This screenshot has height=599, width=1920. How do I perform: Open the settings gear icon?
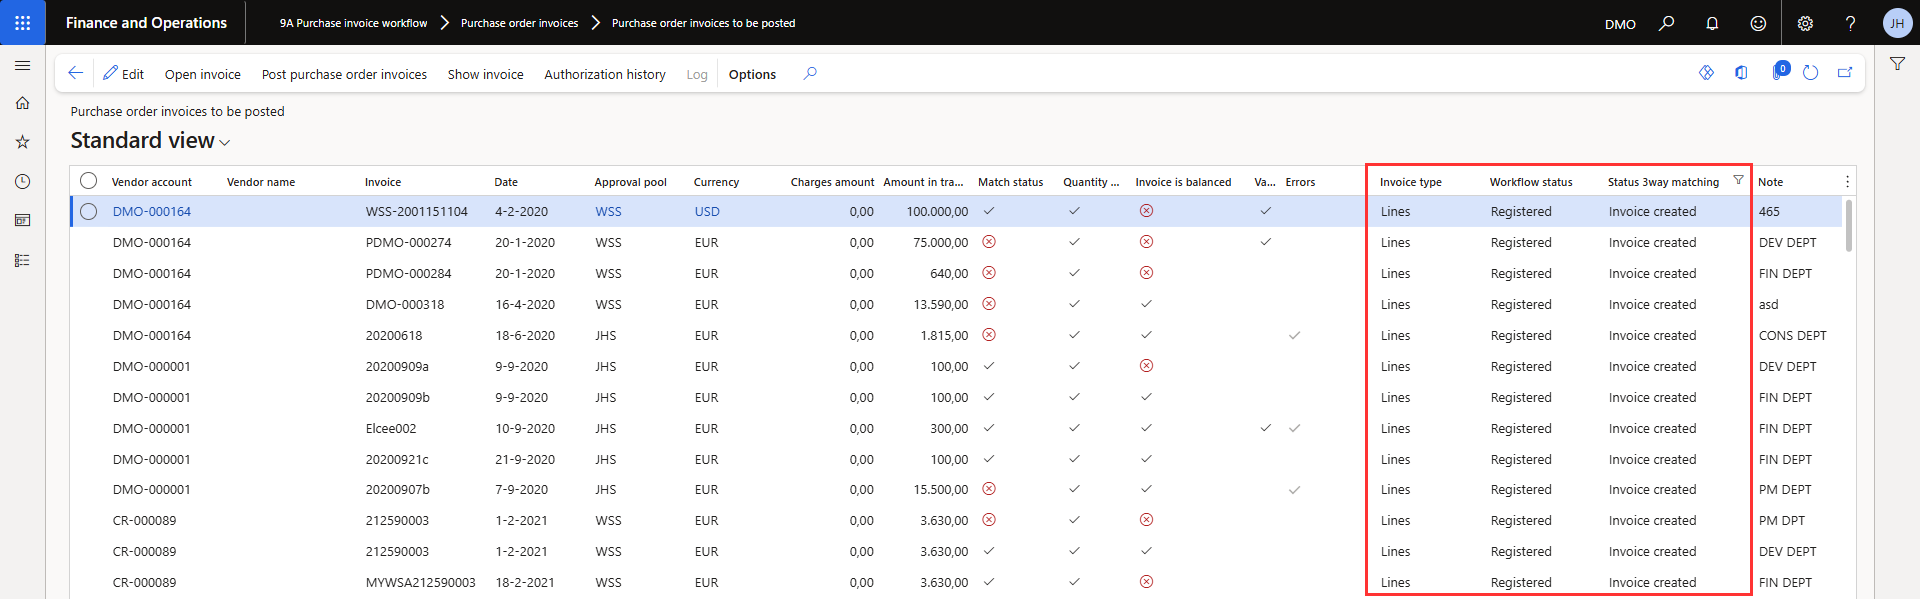1805,23
